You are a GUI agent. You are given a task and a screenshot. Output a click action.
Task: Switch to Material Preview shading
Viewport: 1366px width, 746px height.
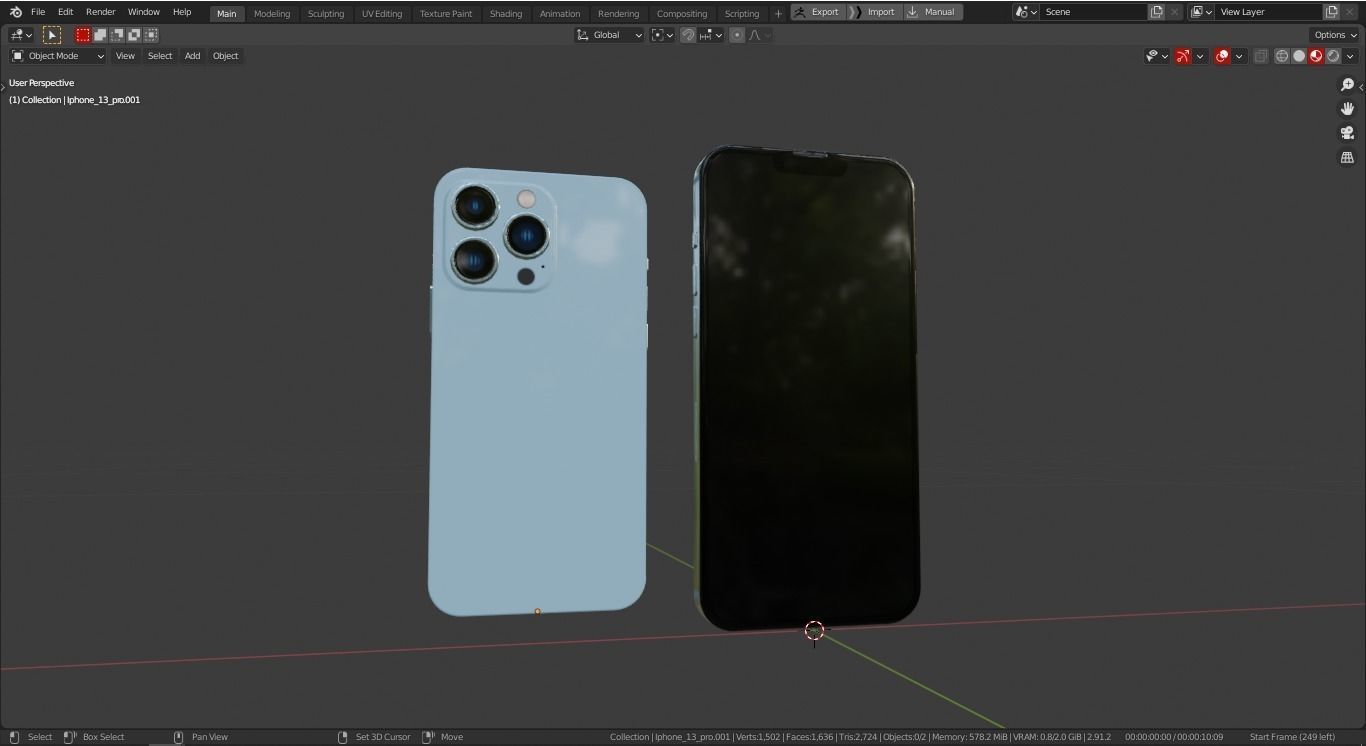coord(1316,56)
